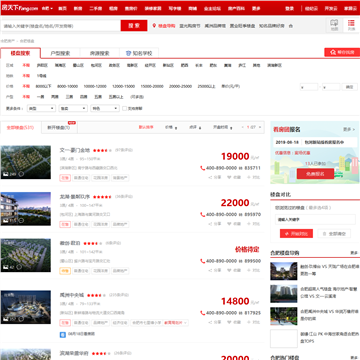Sort listings by price
360x360 pixels.
171,127
